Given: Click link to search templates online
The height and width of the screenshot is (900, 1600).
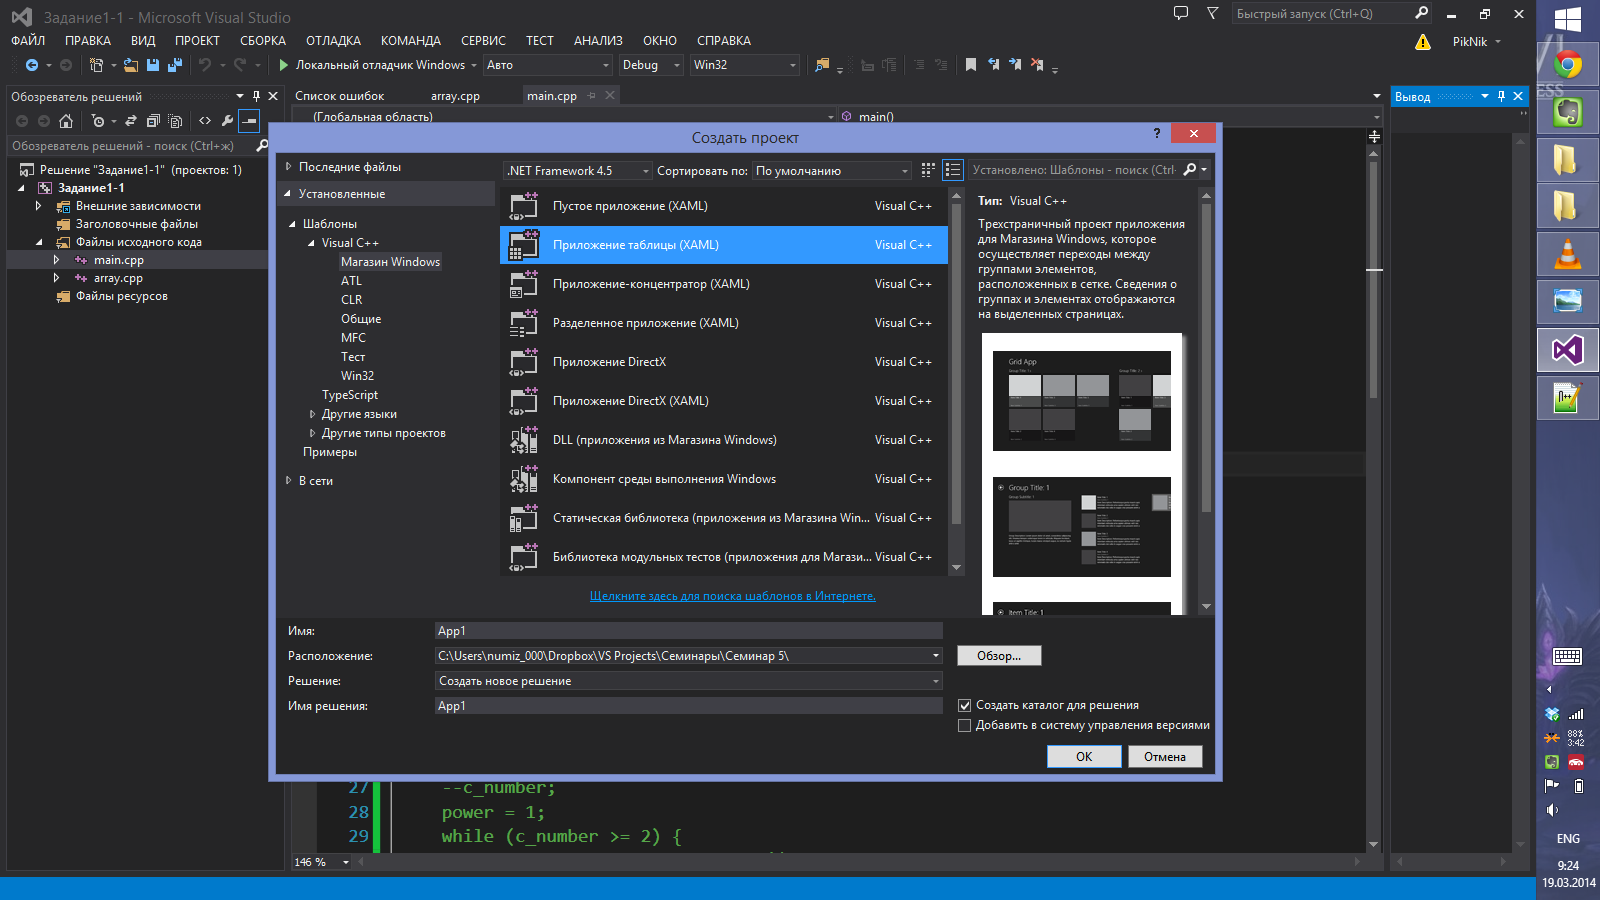Looking at the screenshot, I should tap(733, 596).
